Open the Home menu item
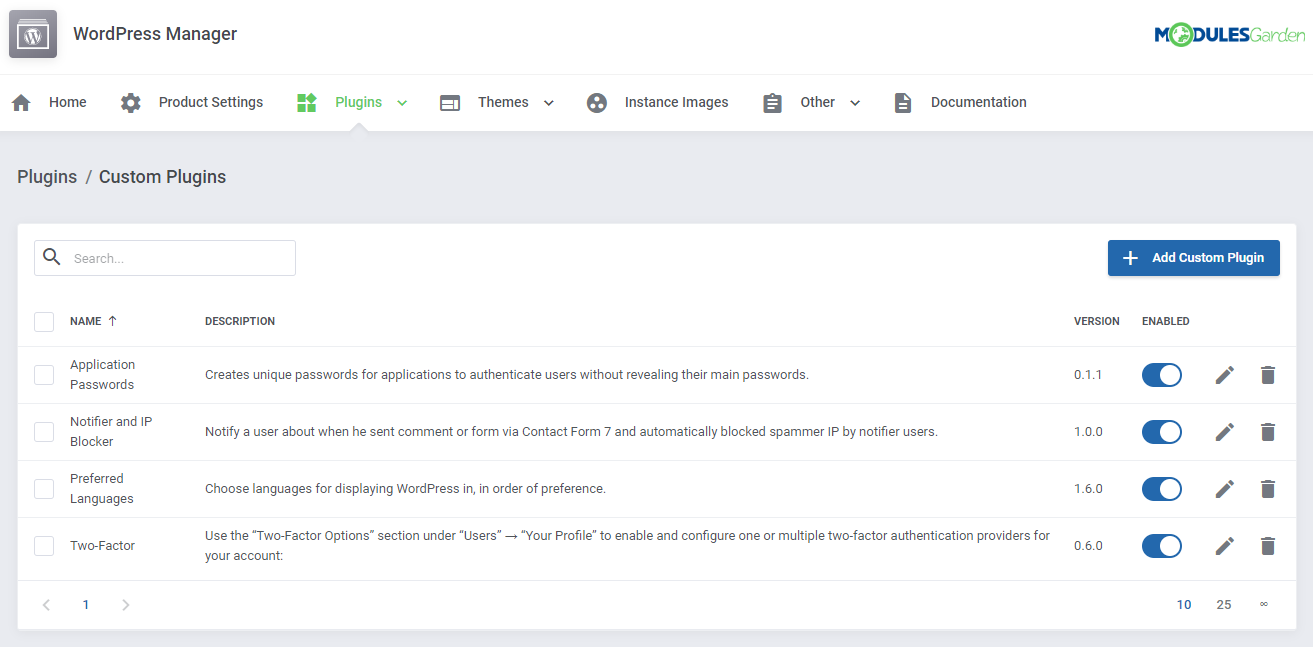Viewport: 1313px width, 647px height. click(x=68, y=102)
